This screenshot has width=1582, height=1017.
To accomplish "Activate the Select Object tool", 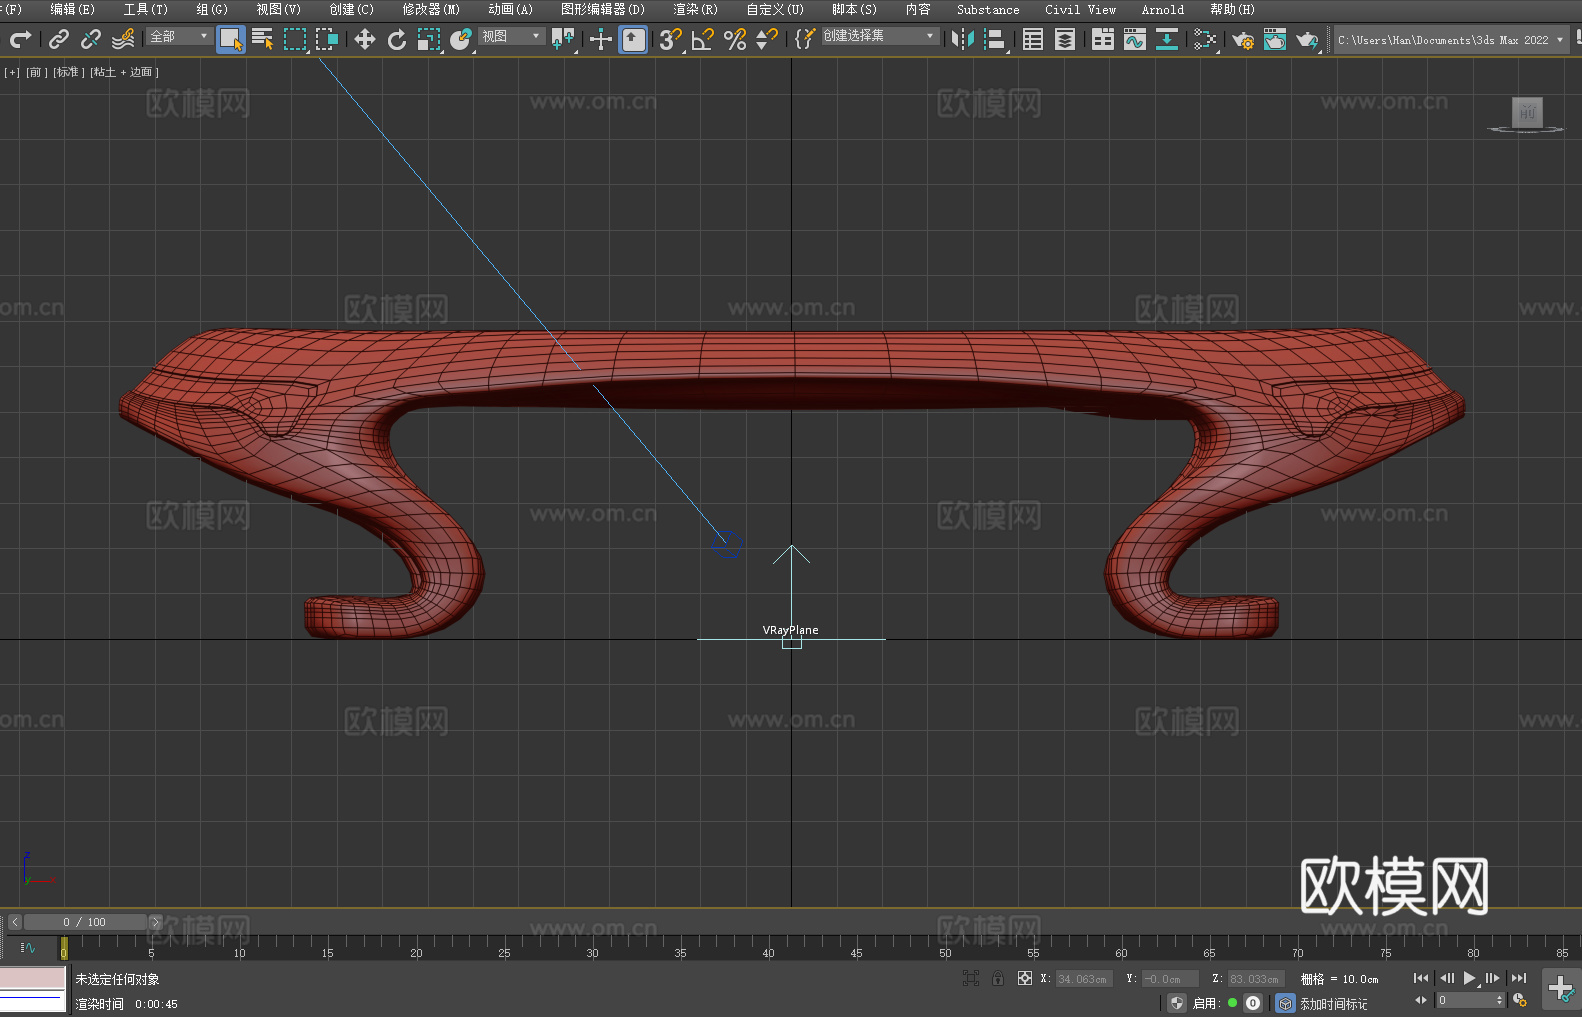I will point(231,39).
